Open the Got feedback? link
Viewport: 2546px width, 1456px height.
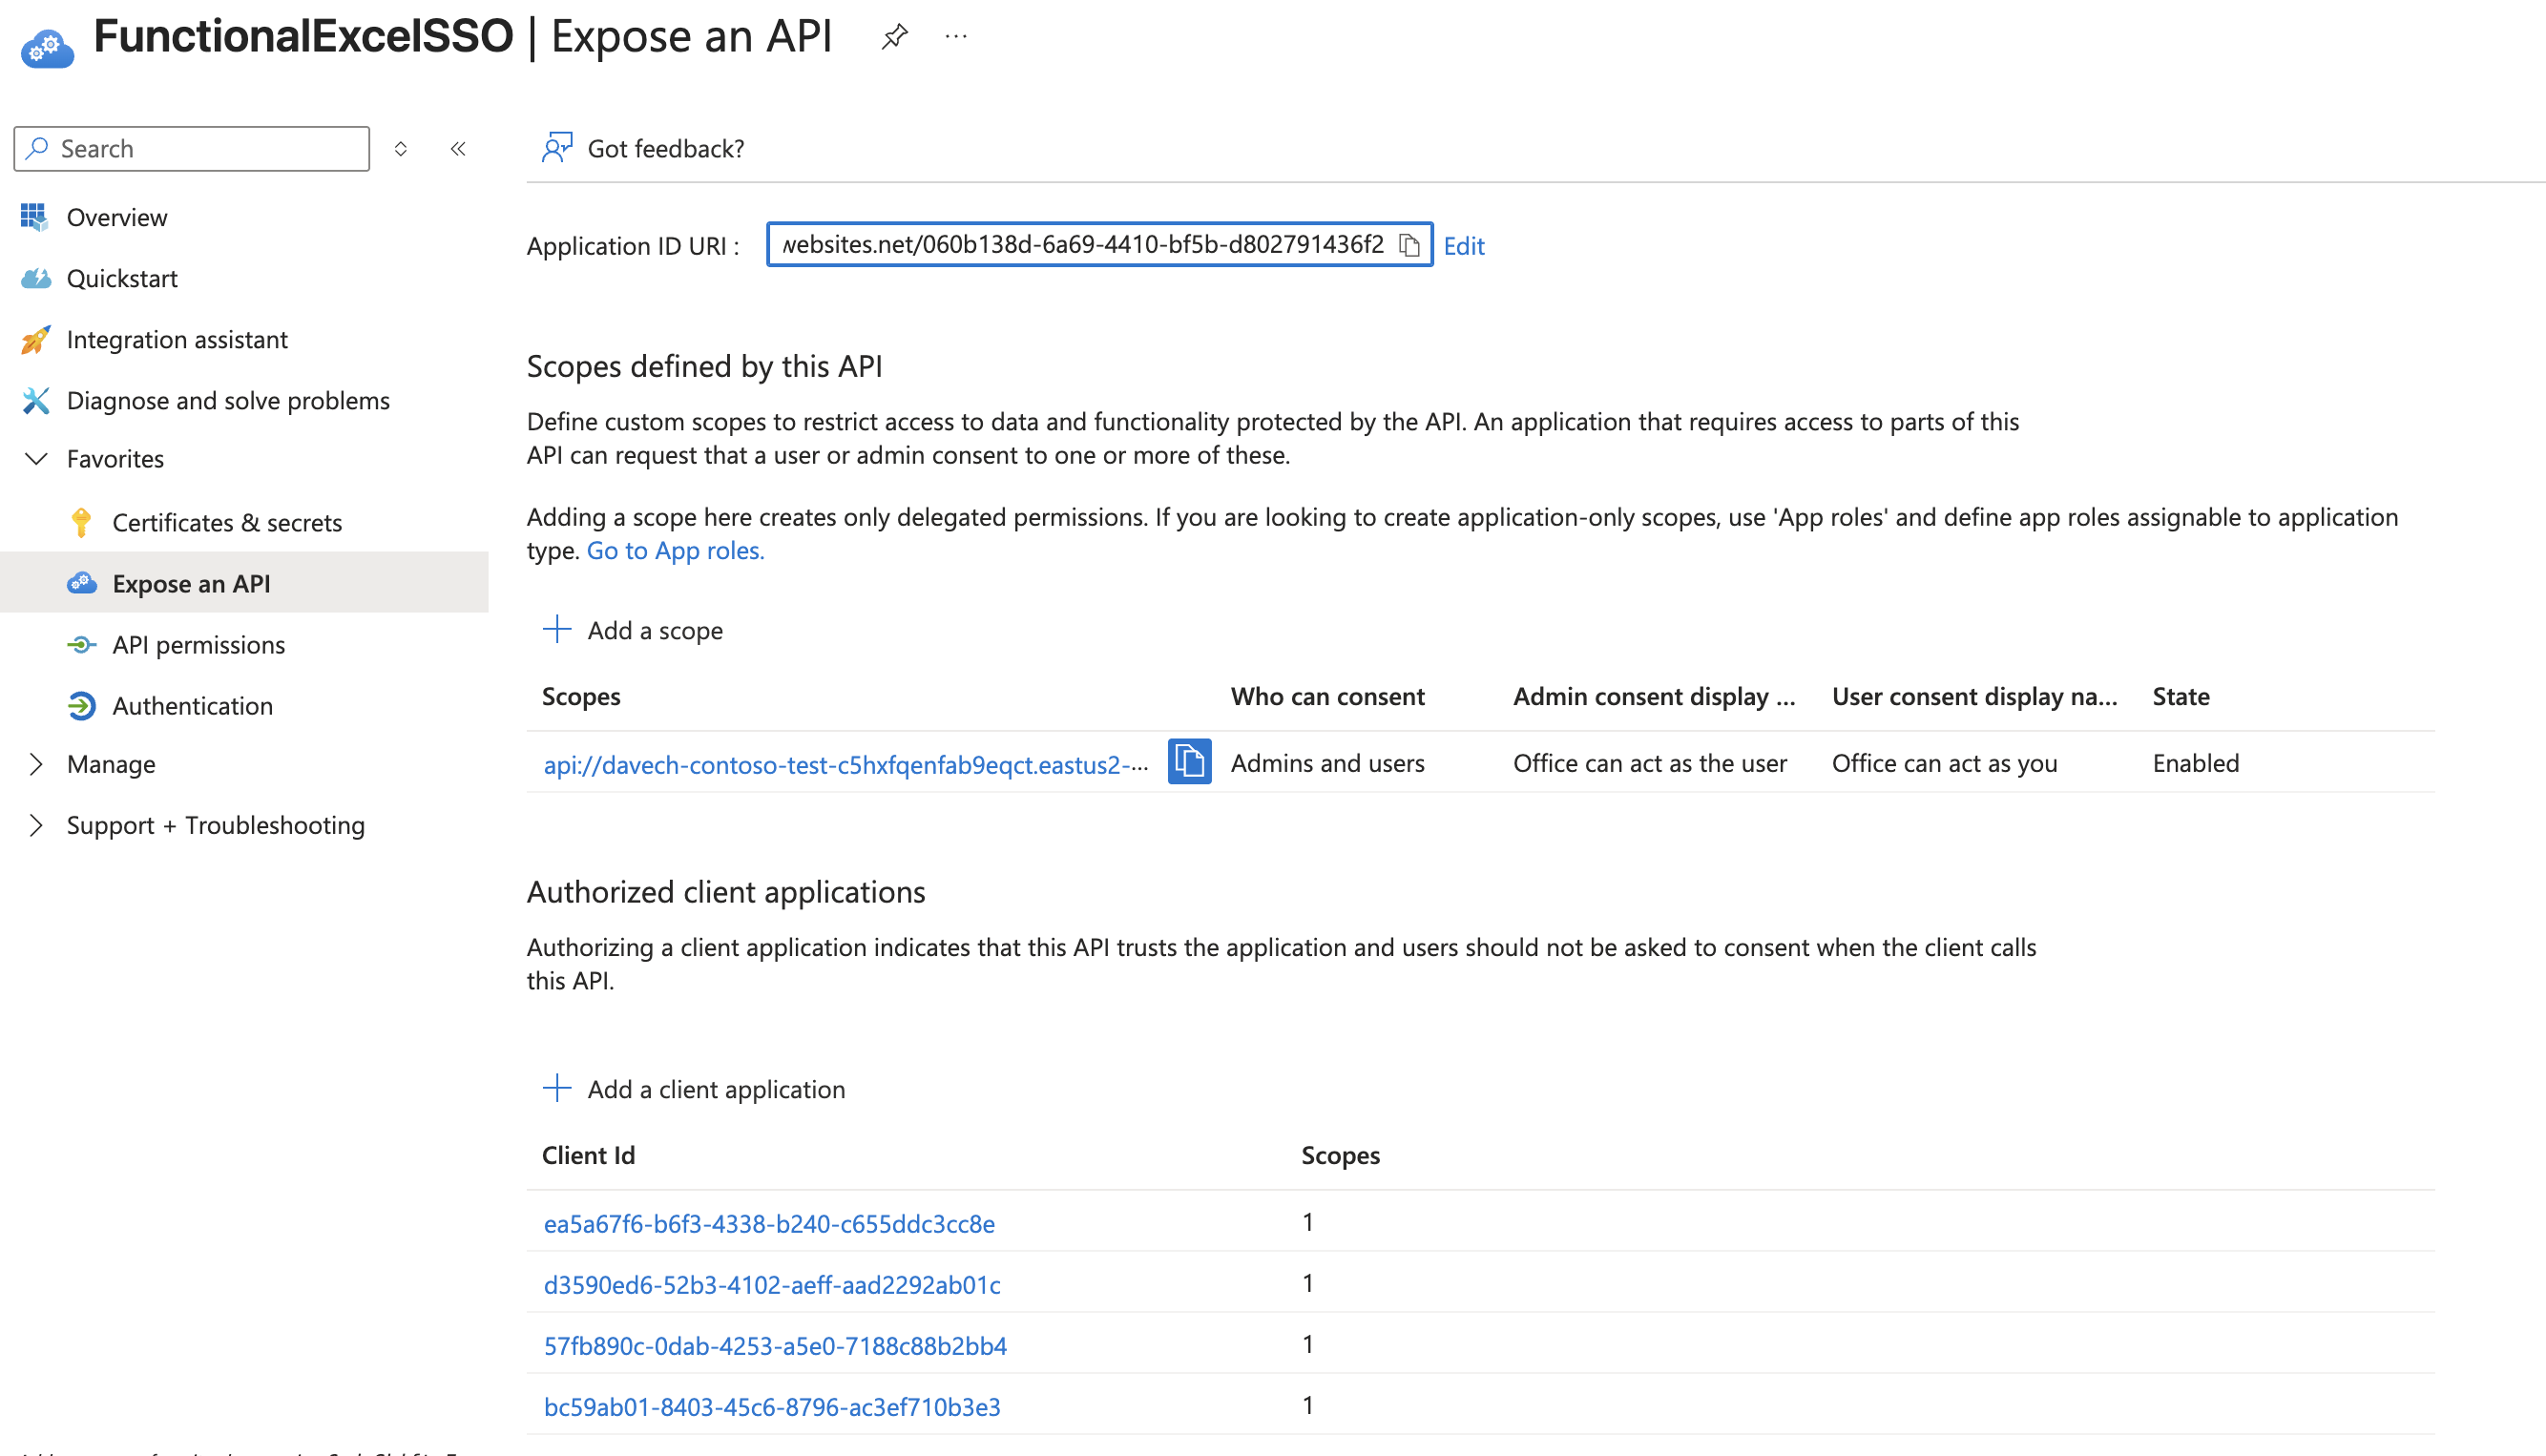pyautogui.click(x=643, y=148)
